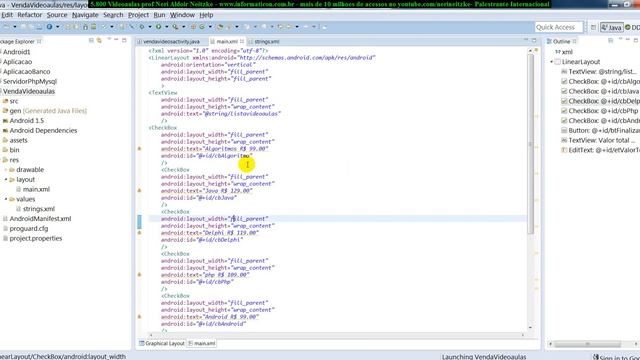Collapse the layout folder

tap(6, 180)
